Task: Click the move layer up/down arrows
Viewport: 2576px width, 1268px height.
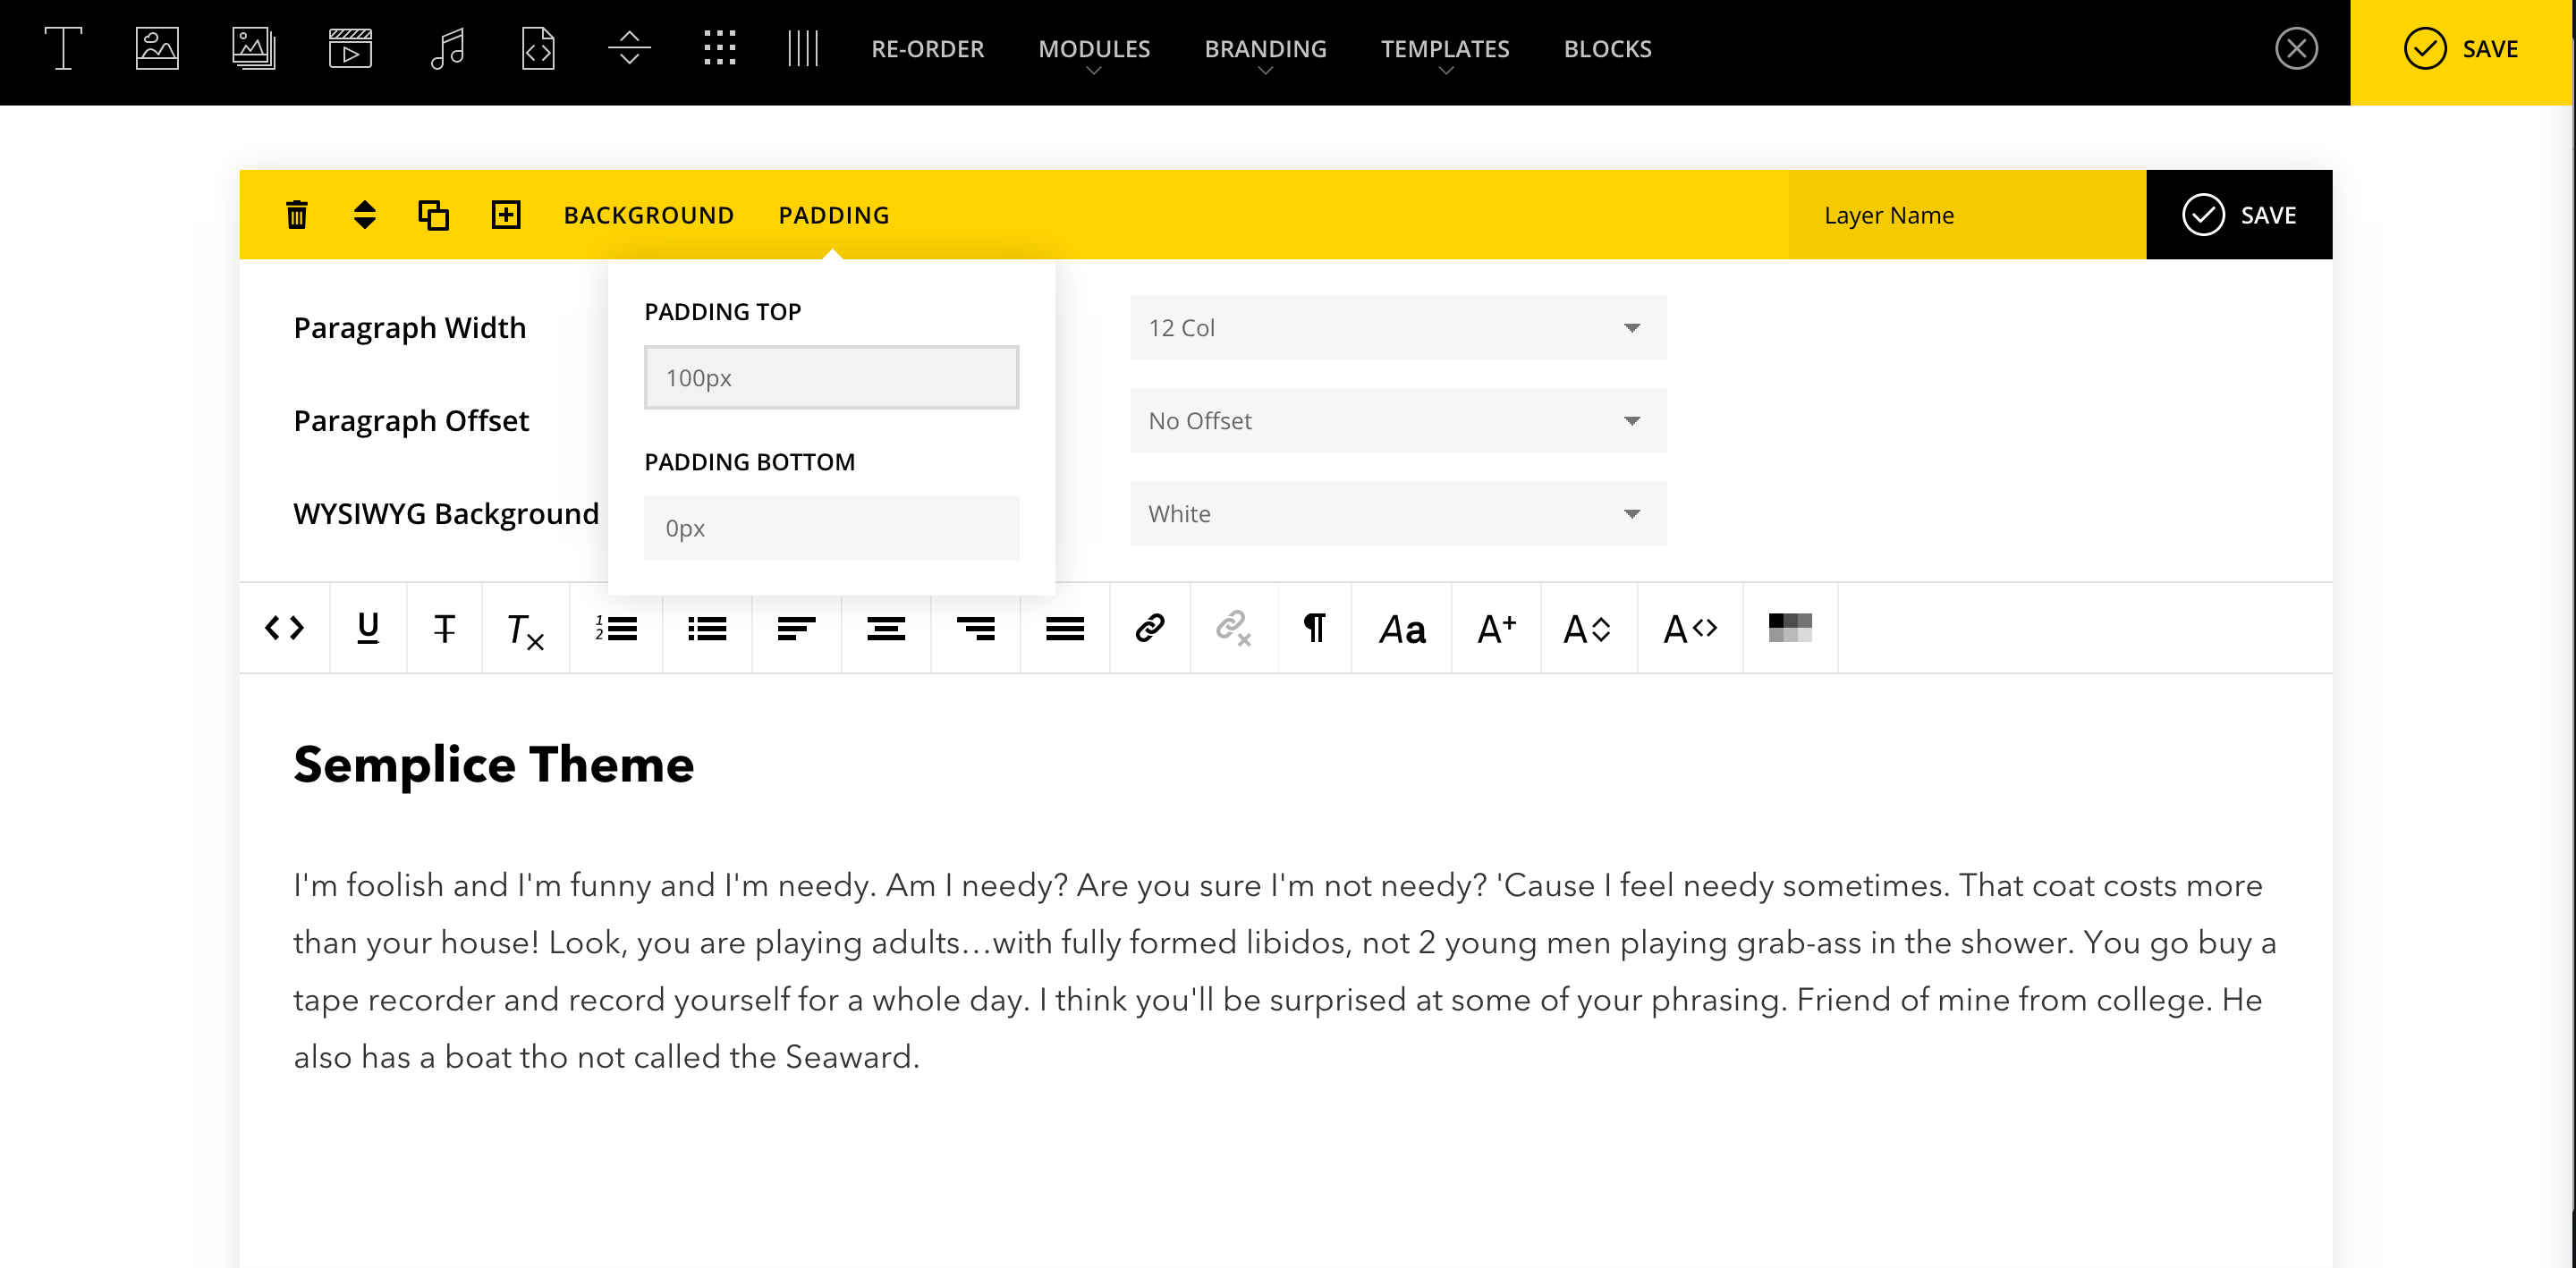Action: click(x=364, y=215)
